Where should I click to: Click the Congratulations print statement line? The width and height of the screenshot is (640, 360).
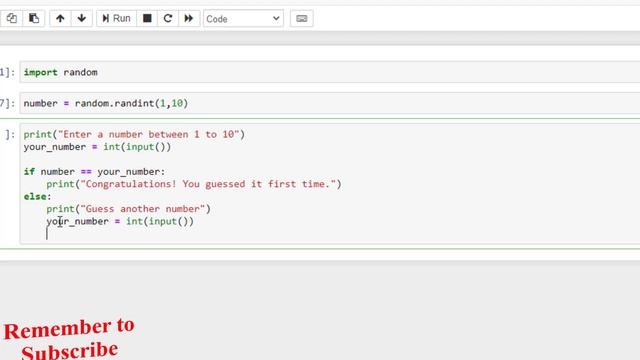194,184
